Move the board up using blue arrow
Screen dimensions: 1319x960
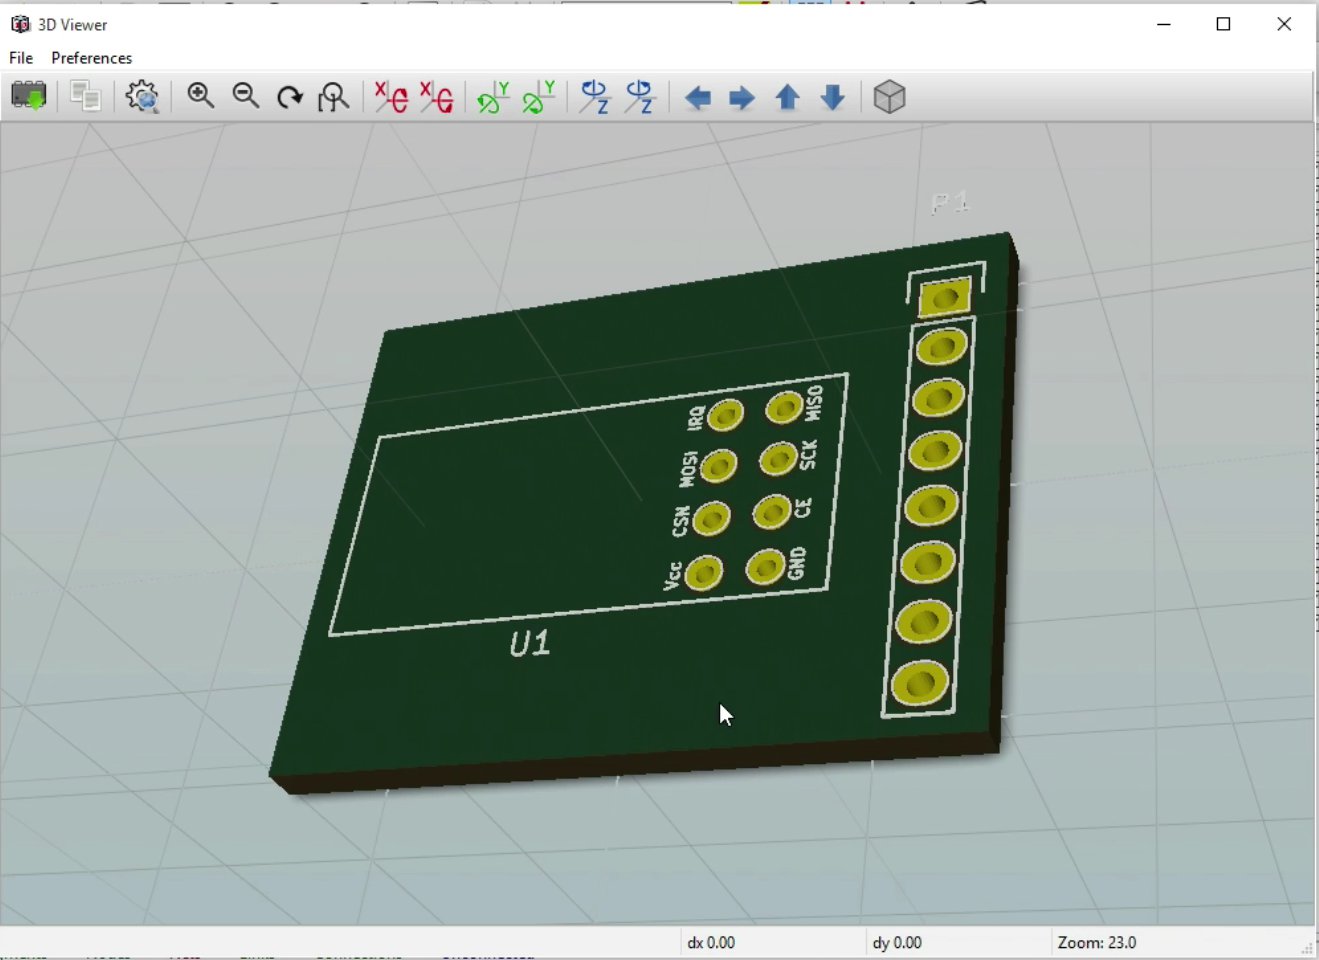point(787,97)
